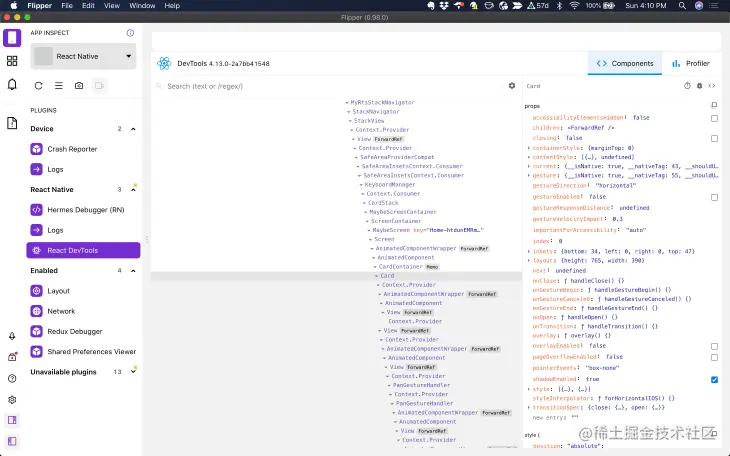Select the SafeAreaProviderCompat component
The image size is (730, 456).
[397, 157]
